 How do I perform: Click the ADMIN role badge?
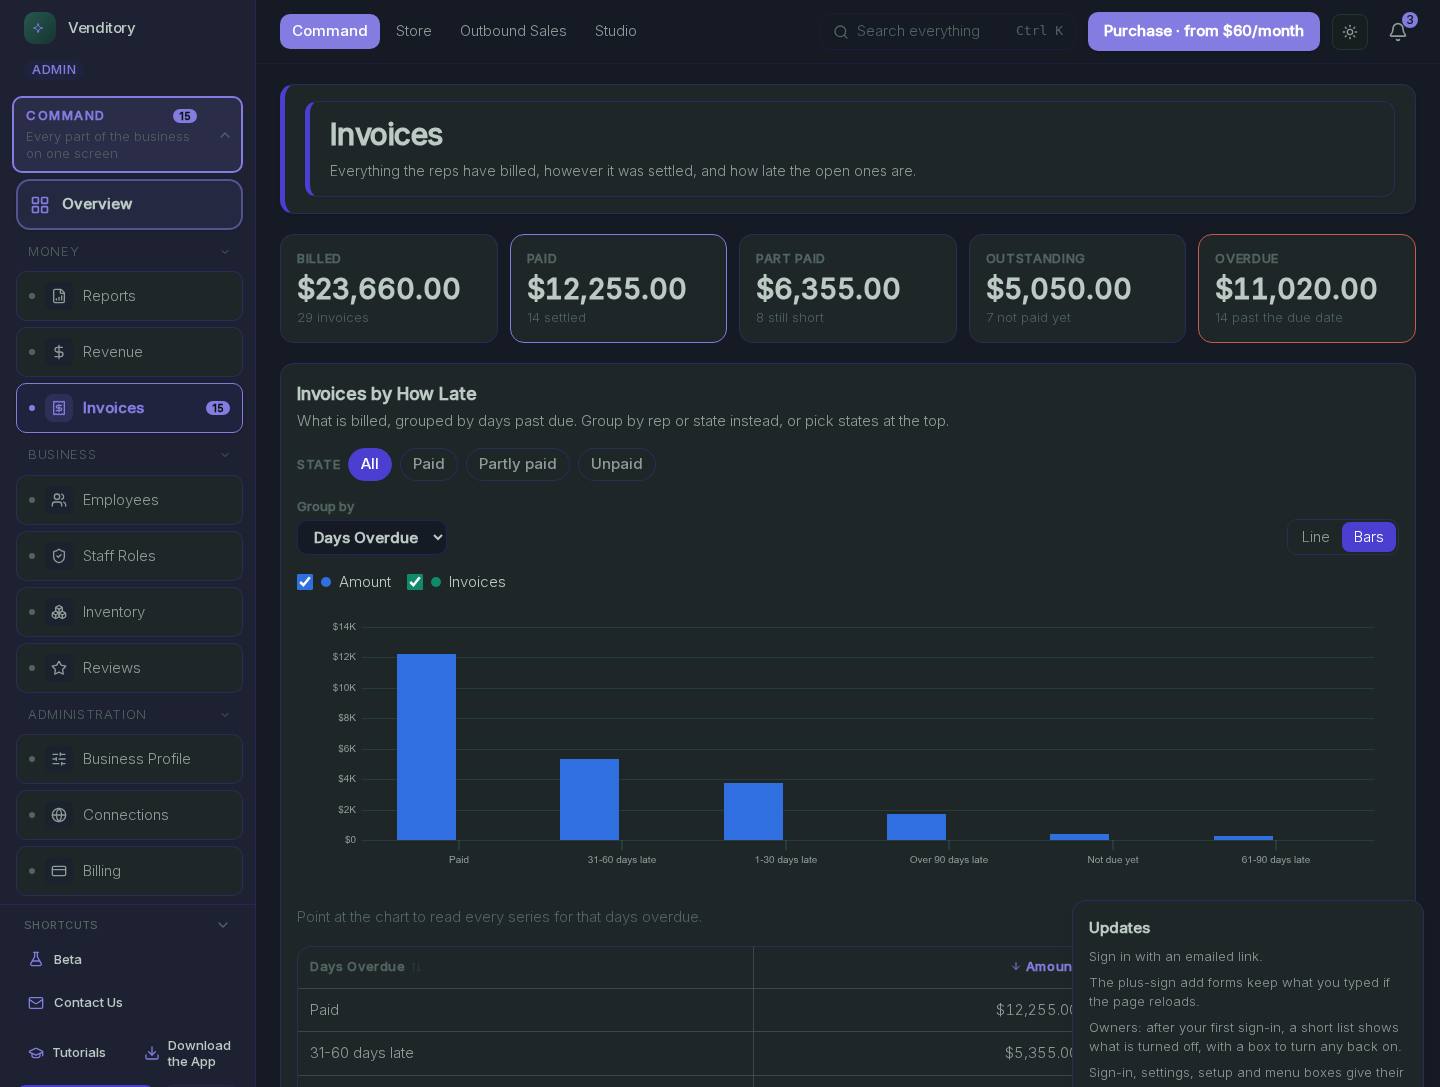pos(54,70)
